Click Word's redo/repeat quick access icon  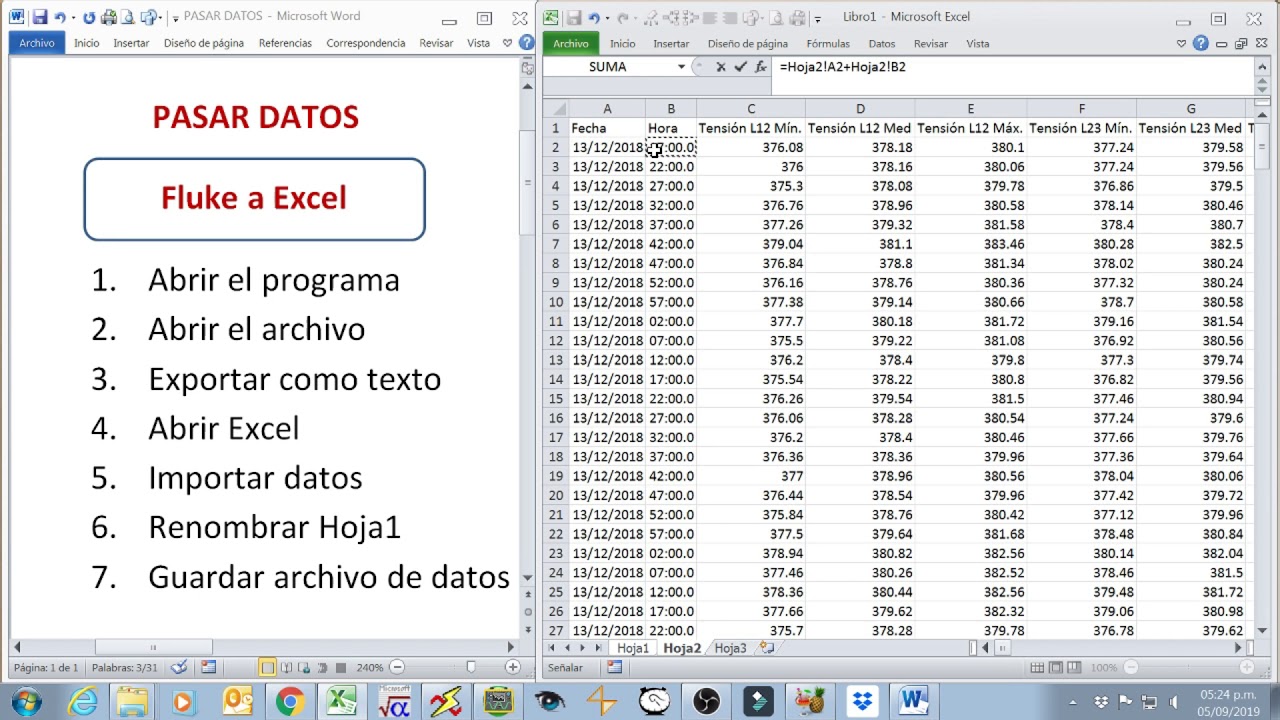pyautogui.click(x=89, y=17)
